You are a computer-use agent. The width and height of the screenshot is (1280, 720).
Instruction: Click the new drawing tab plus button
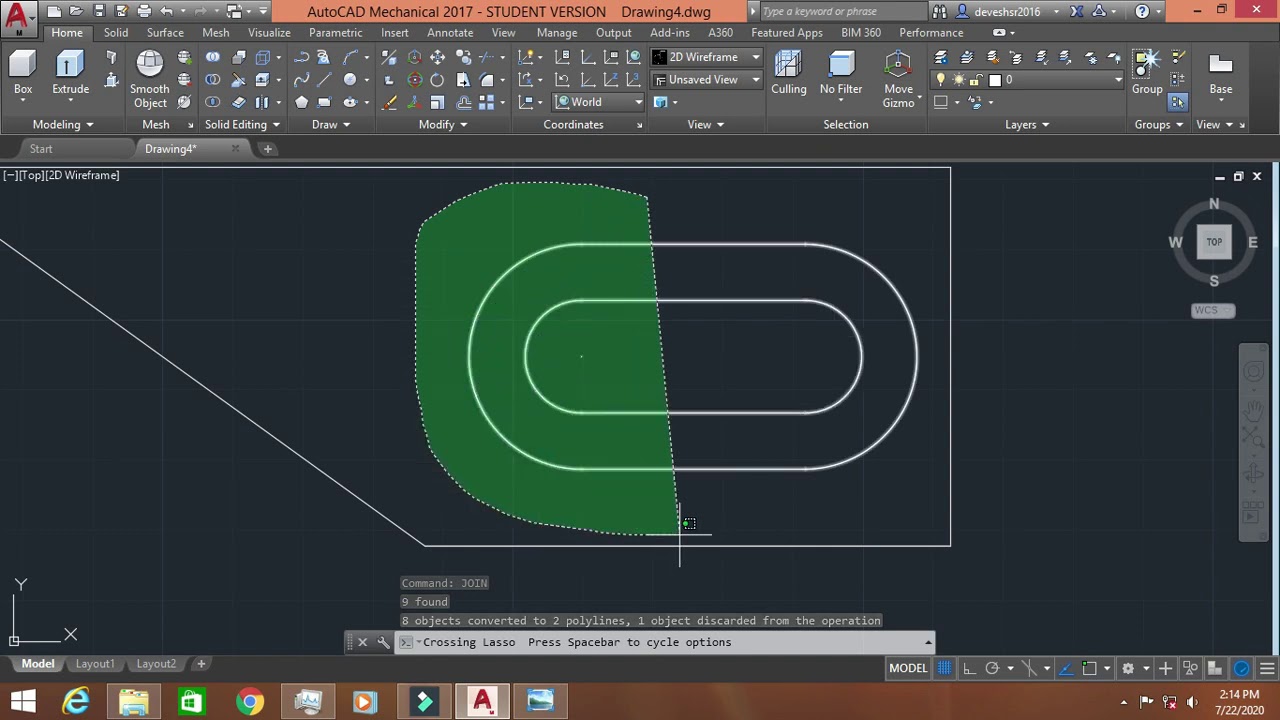[x=267, y=149]
